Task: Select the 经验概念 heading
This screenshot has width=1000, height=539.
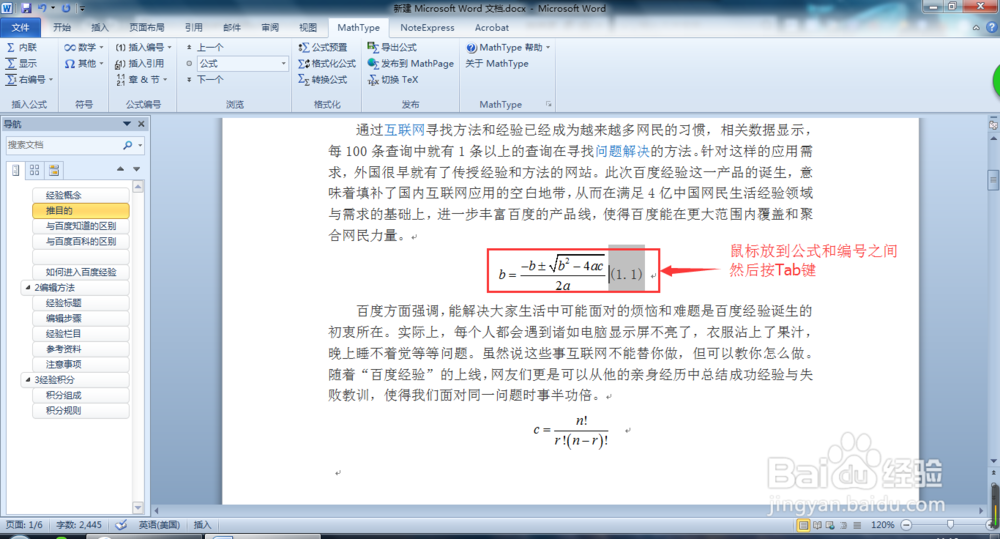Action: (x=80, y=195)
